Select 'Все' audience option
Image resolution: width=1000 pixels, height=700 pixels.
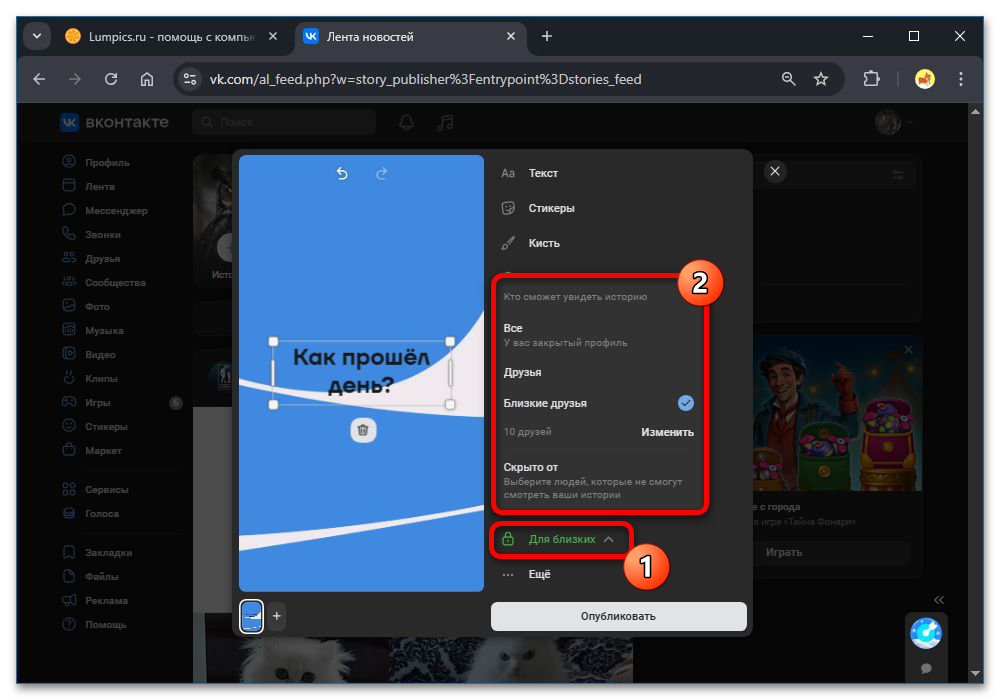point(513,328)
